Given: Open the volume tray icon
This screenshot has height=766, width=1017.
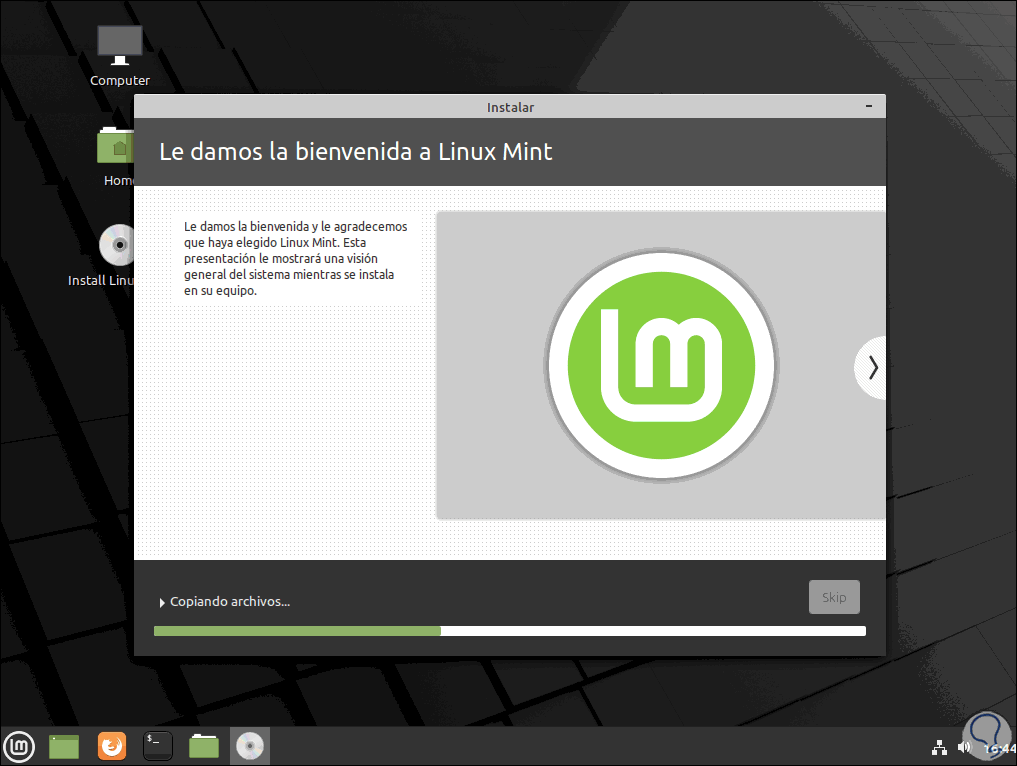Looking at the screenshot, I should [x=964, y=748].
